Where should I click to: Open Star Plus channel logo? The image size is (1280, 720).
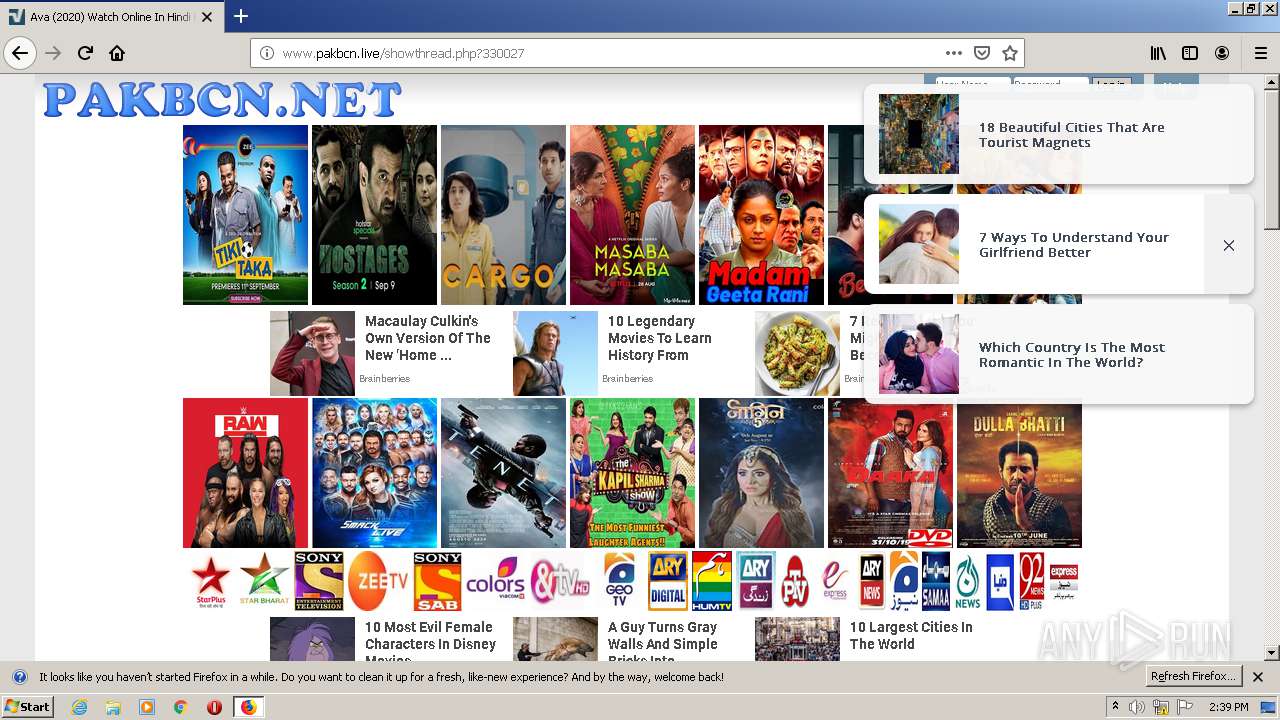pyautogui.click(x=211, y=581)
